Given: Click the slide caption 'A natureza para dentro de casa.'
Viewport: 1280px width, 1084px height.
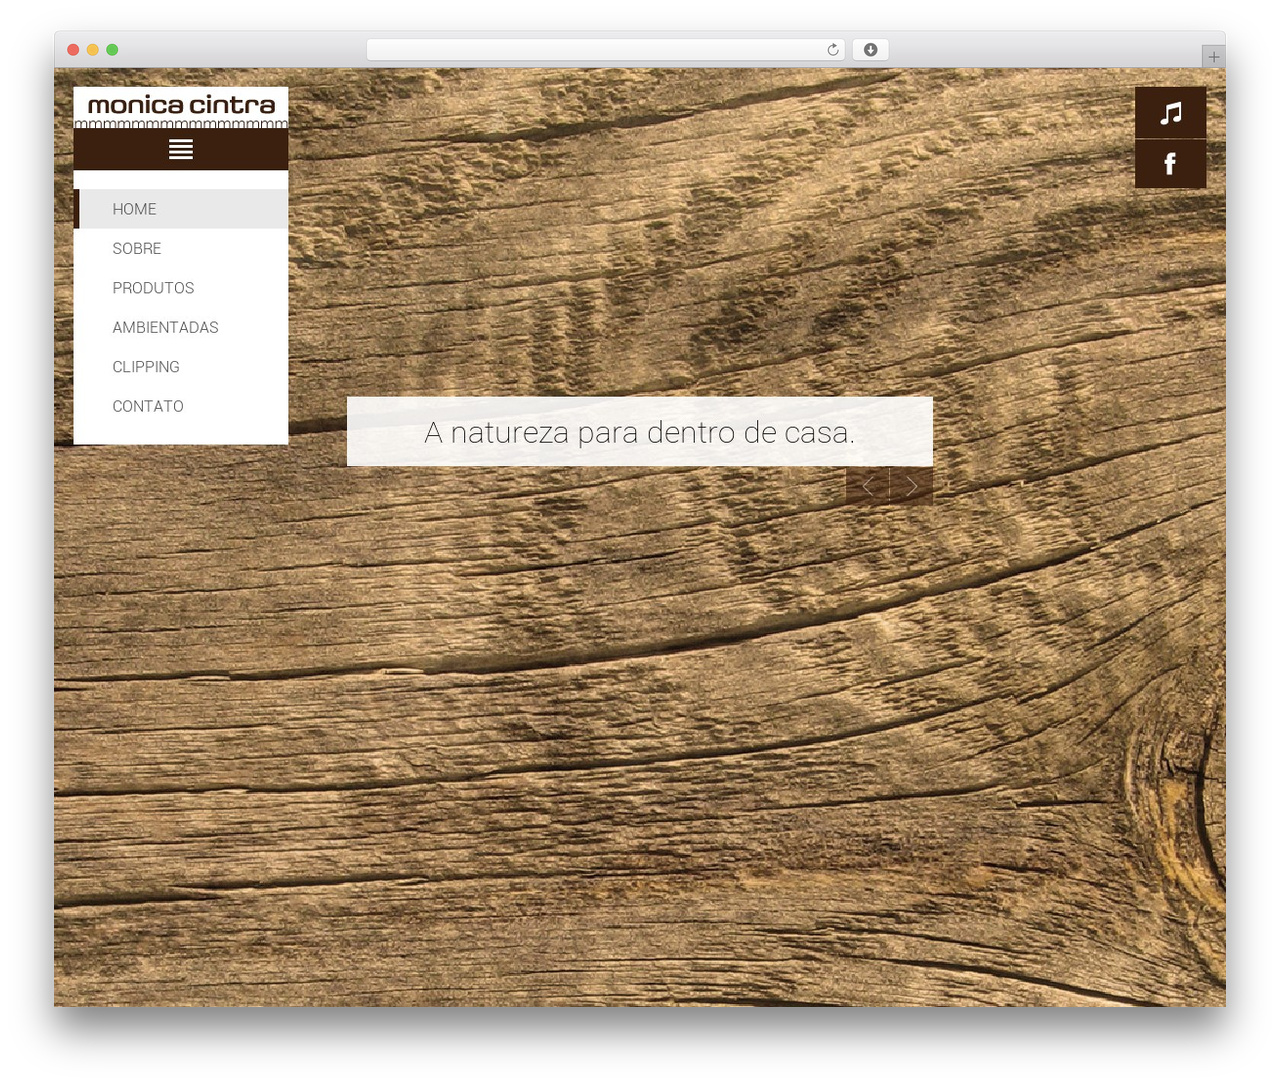Looking at the screenshot, I should point(640,432).
